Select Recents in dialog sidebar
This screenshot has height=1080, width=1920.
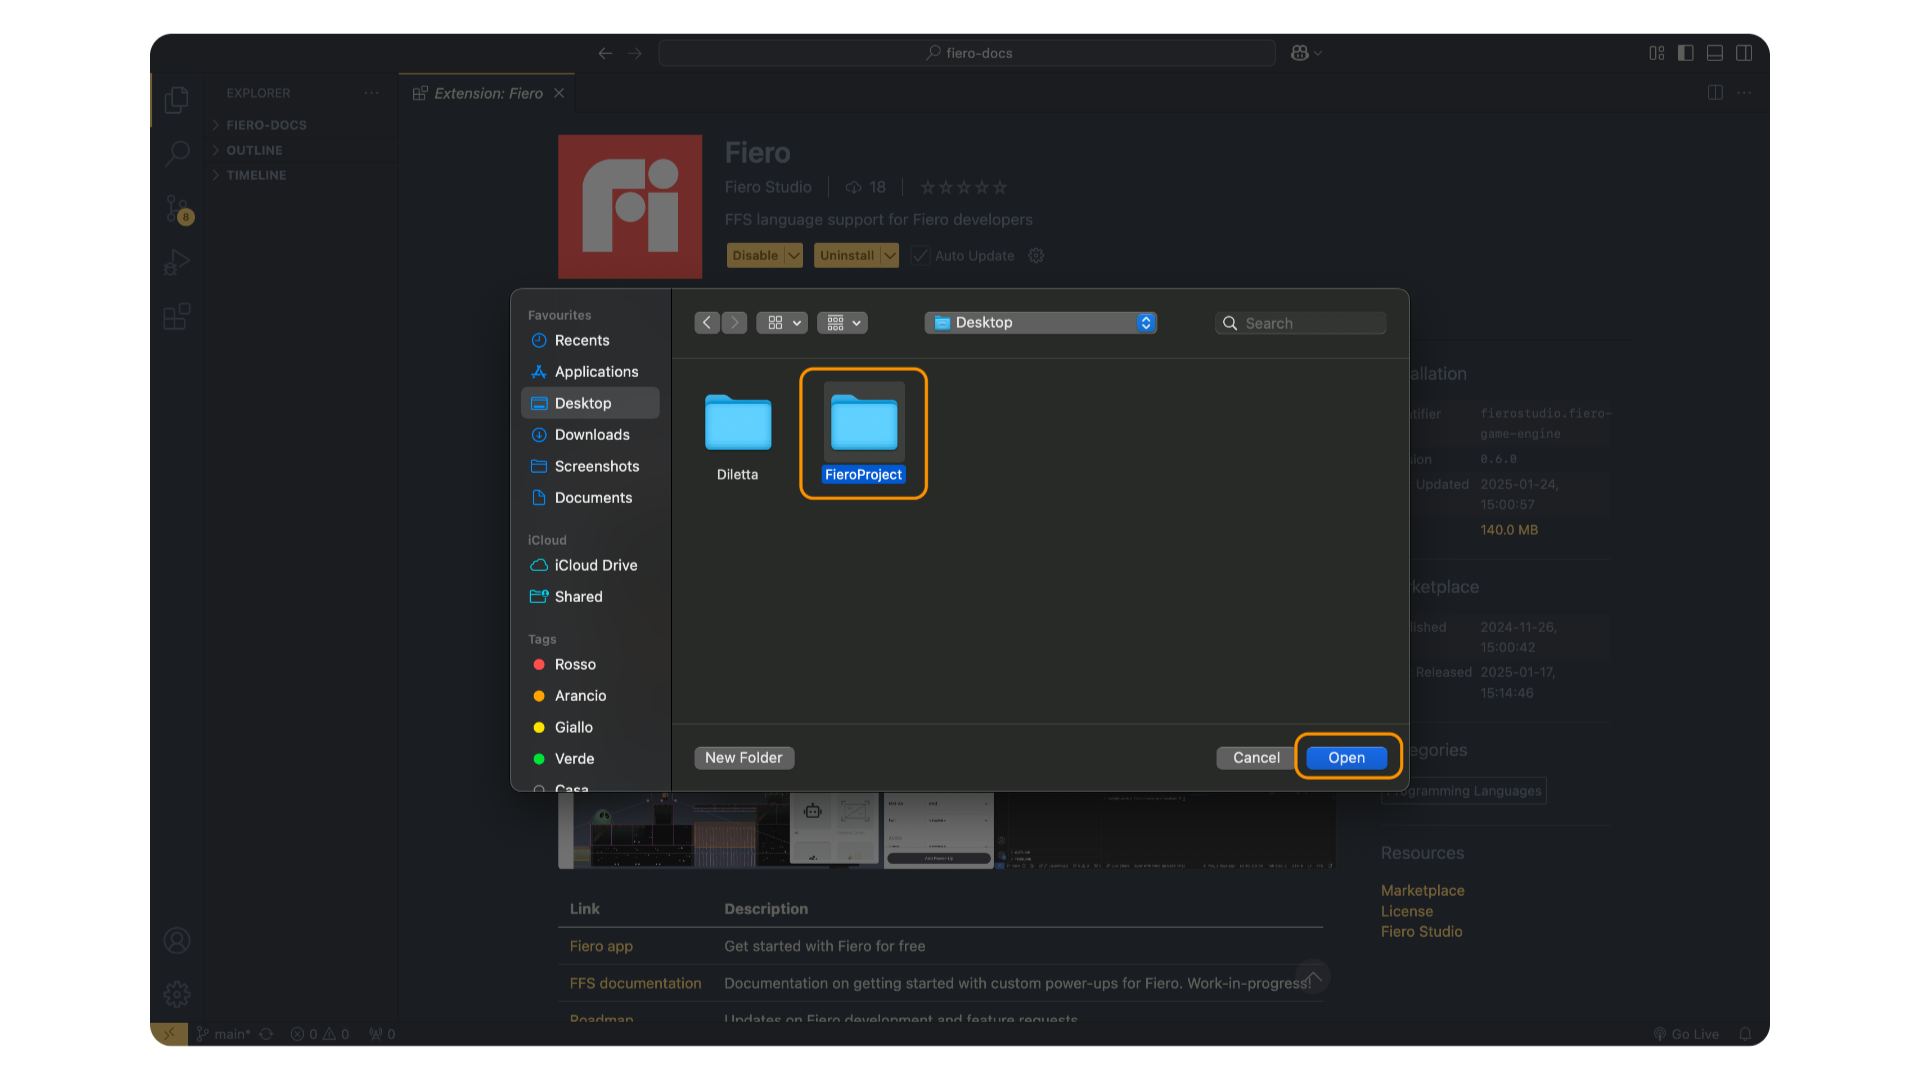click(590, 341)
